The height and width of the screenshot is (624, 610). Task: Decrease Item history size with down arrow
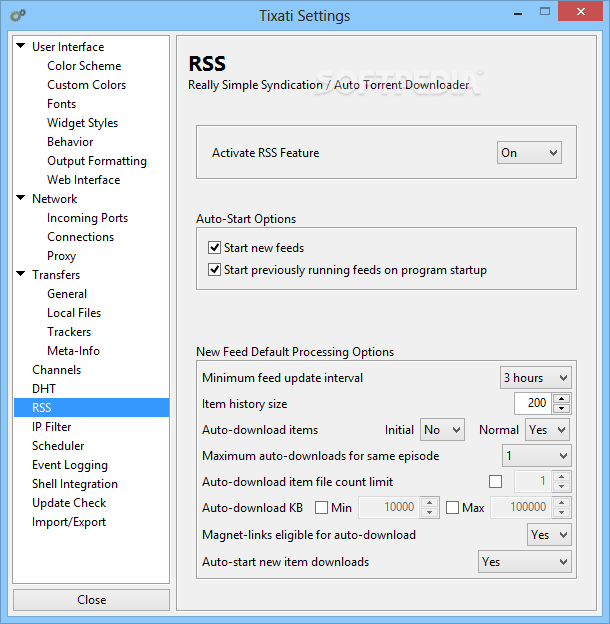point(561,409)
